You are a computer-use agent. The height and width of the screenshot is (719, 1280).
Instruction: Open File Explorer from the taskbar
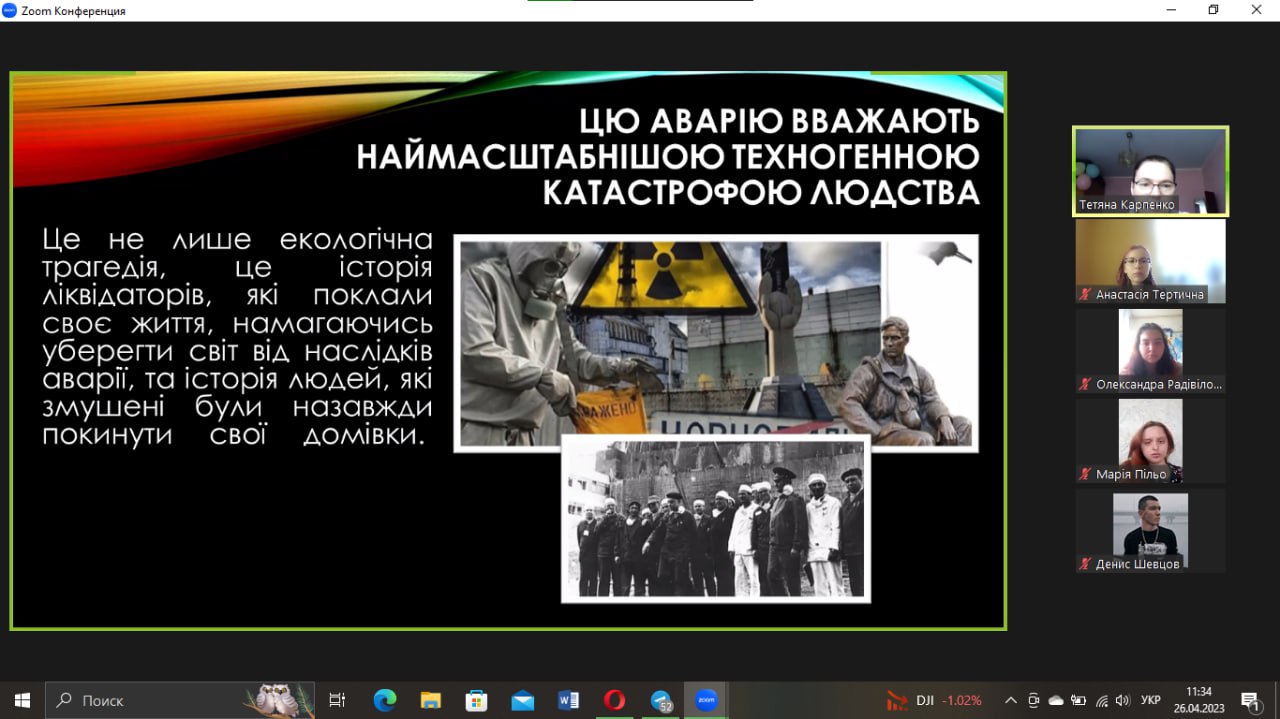[x=431, y=700]
